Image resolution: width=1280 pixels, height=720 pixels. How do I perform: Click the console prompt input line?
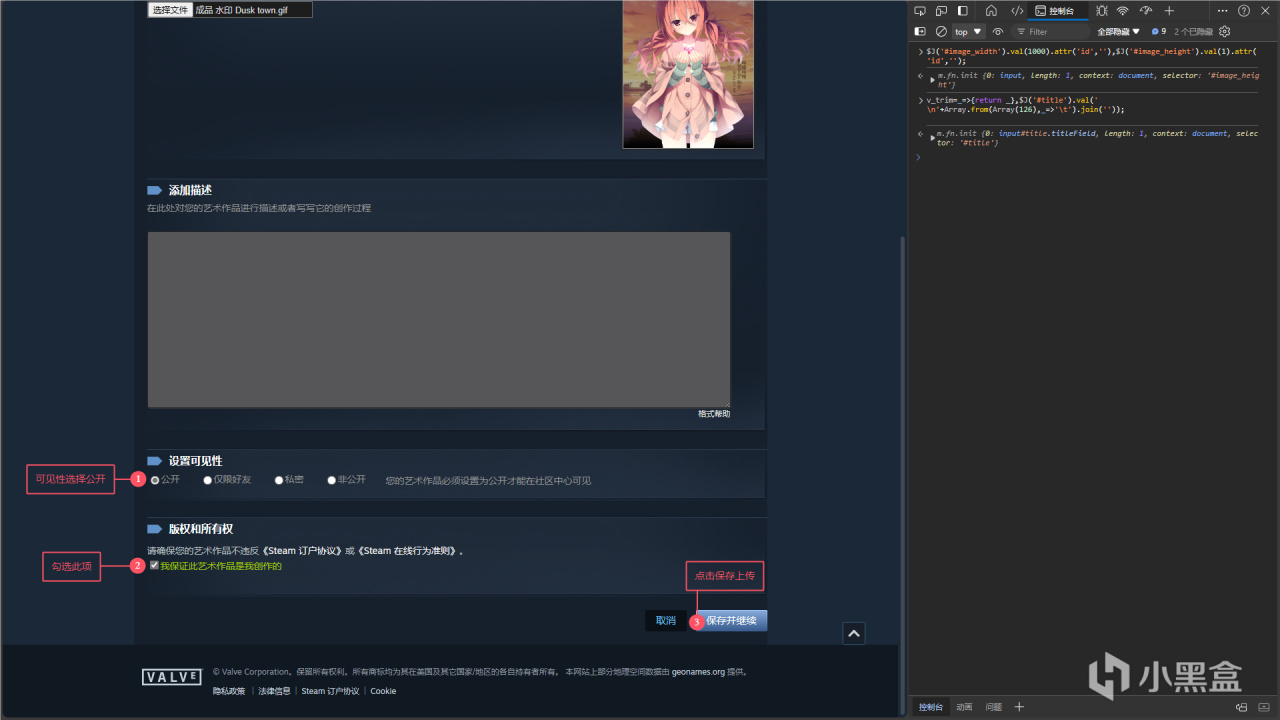click(x=1090, y=157)
